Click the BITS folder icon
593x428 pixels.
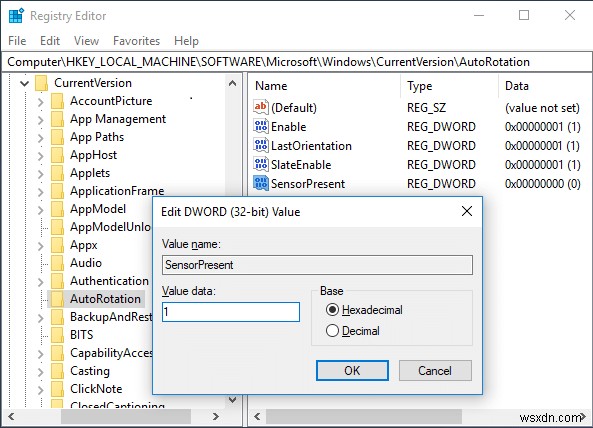pyautogui.click(x=57, y=335)
